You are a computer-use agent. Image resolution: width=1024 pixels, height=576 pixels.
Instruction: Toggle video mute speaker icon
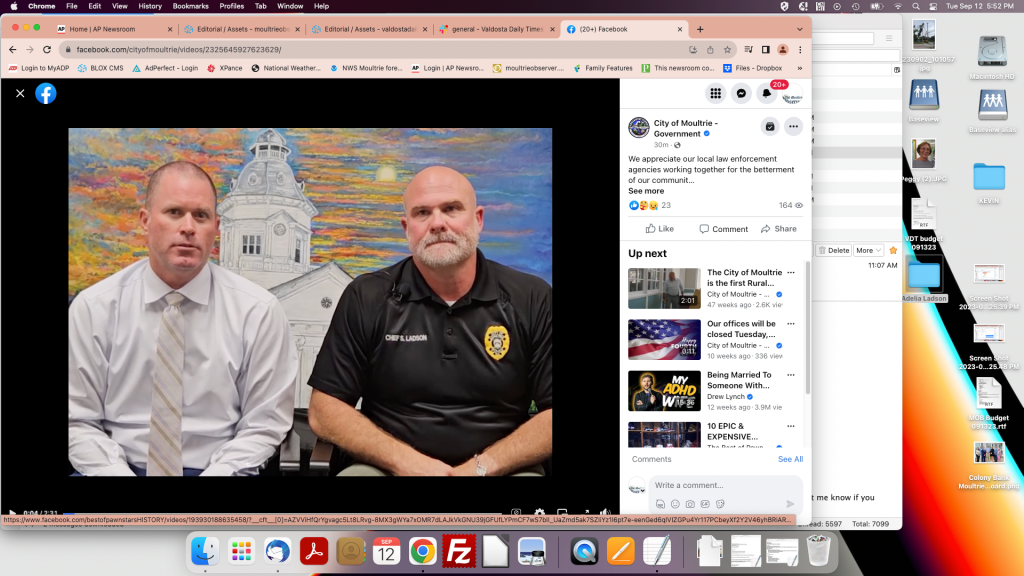point(605,513)
